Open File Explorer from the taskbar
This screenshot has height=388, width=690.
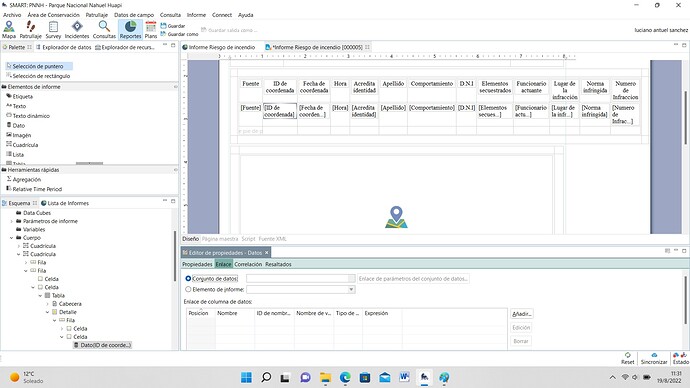point(325,377)
